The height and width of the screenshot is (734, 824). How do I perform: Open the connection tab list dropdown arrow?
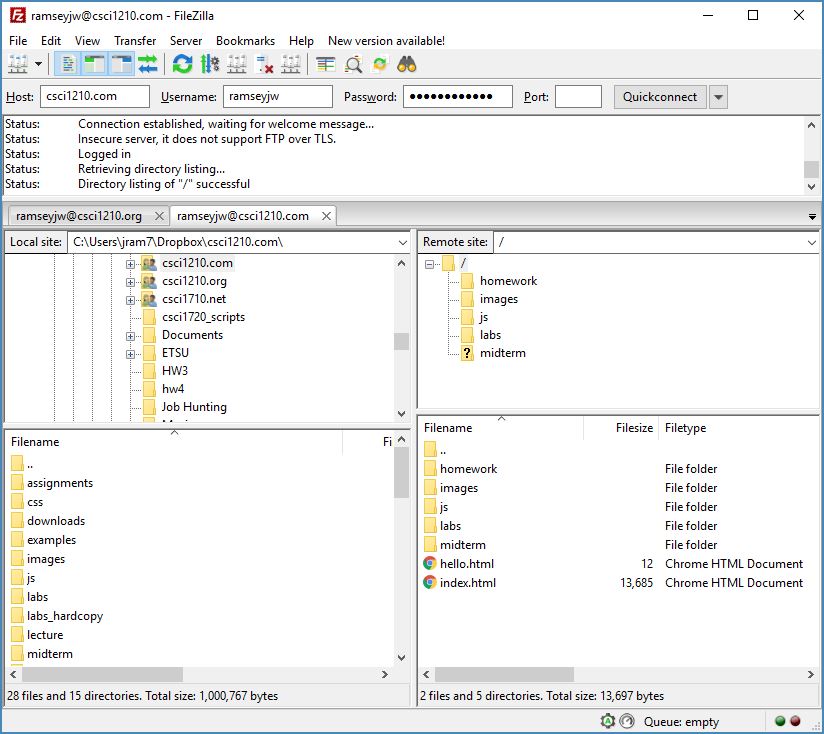812,216
